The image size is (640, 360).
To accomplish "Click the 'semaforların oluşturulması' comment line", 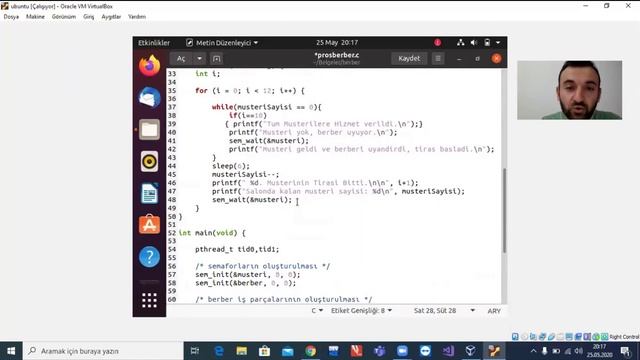I will coord(262,266).
